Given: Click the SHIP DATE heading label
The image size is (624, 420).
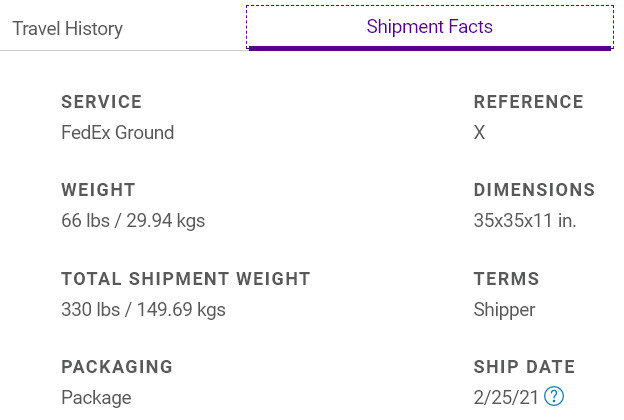Looking at the screenshot, I should [524, 367].
